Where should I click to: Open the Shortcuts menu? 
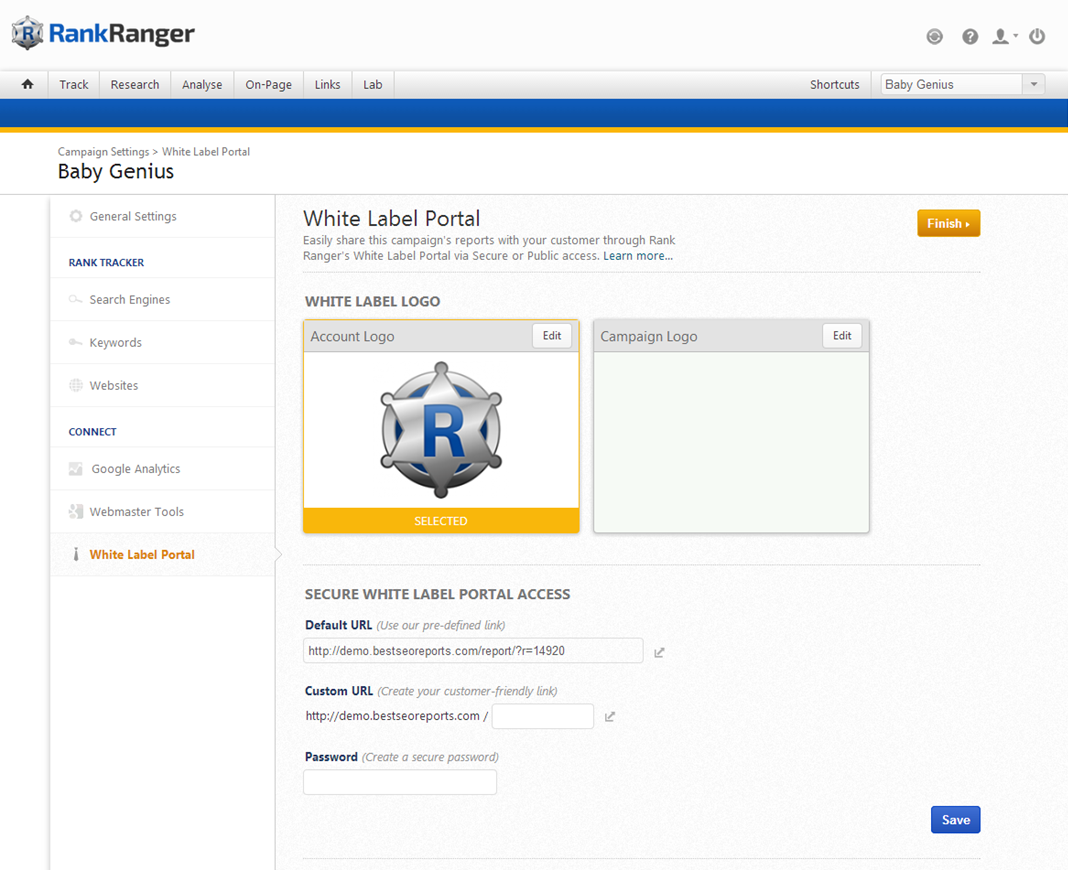tap(834, 84)
